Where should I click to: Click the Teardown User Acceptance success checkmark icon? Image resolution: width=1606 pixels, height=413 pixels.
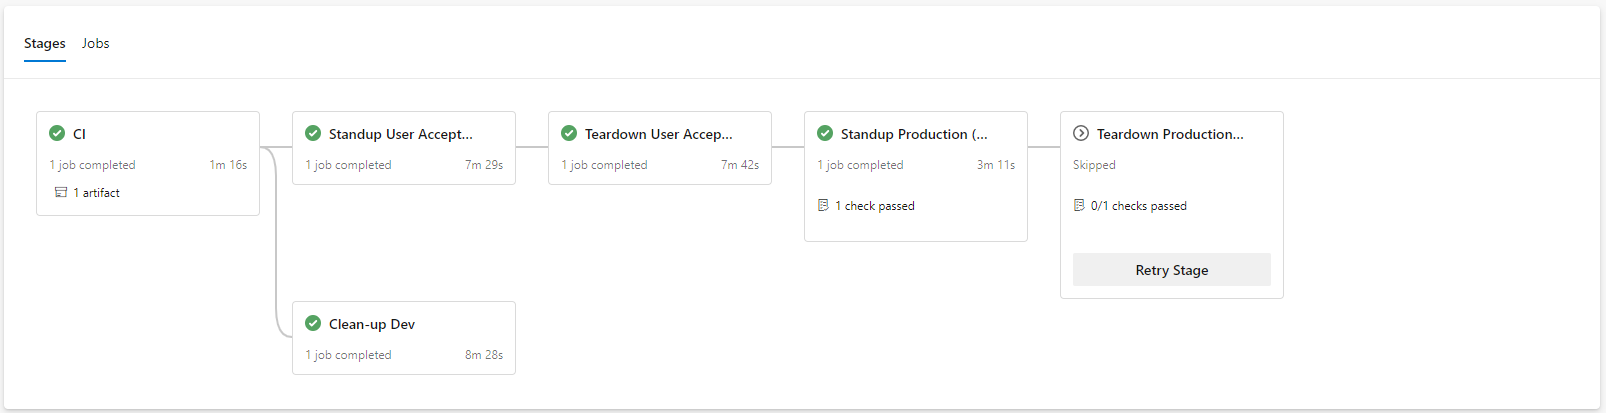(569, 133)
